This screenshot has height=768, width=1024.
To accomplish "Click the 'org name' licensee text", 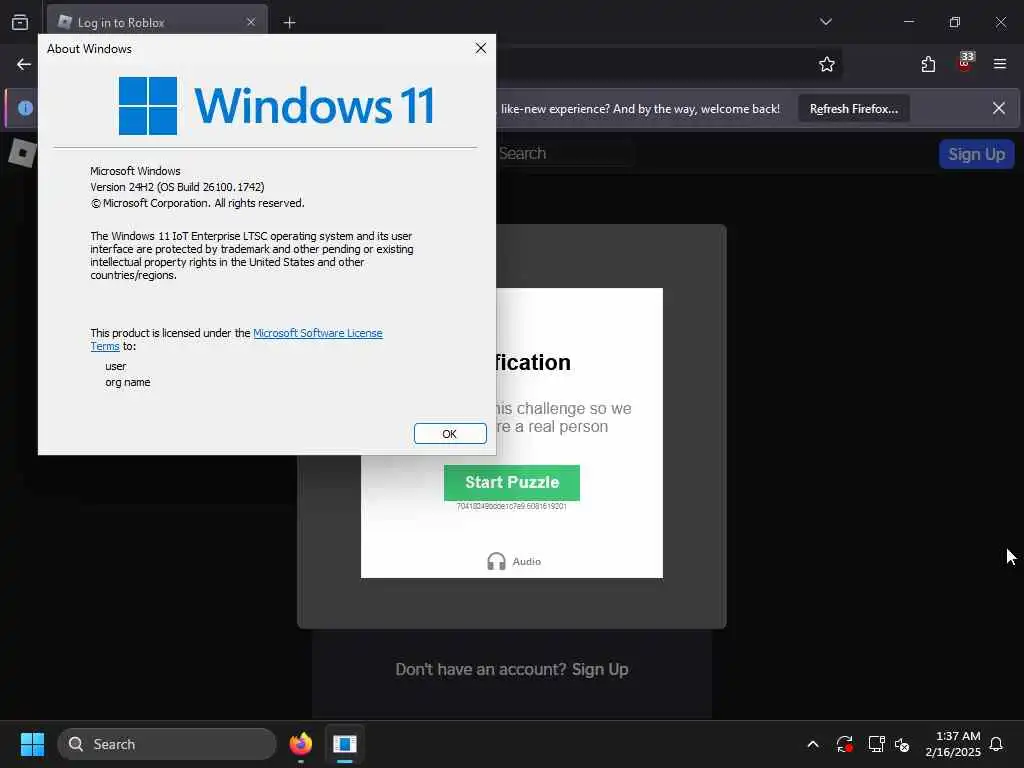I will 127,382.
